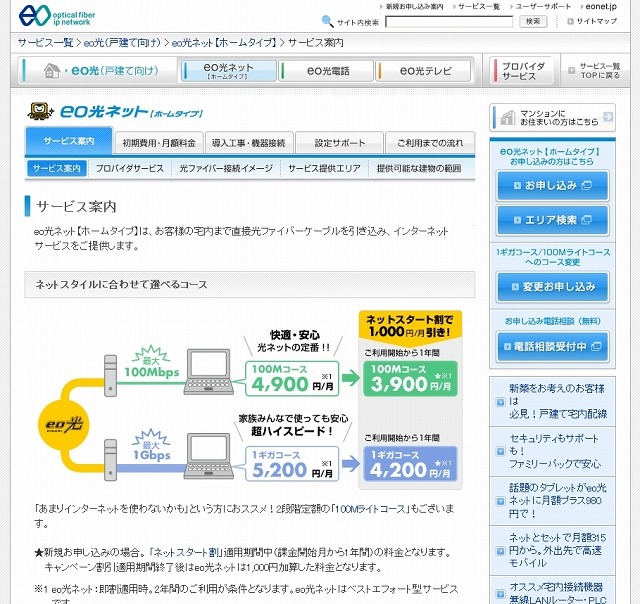
Task: Select the プロバイダサービス sub-navigation item
Action: 129,168
